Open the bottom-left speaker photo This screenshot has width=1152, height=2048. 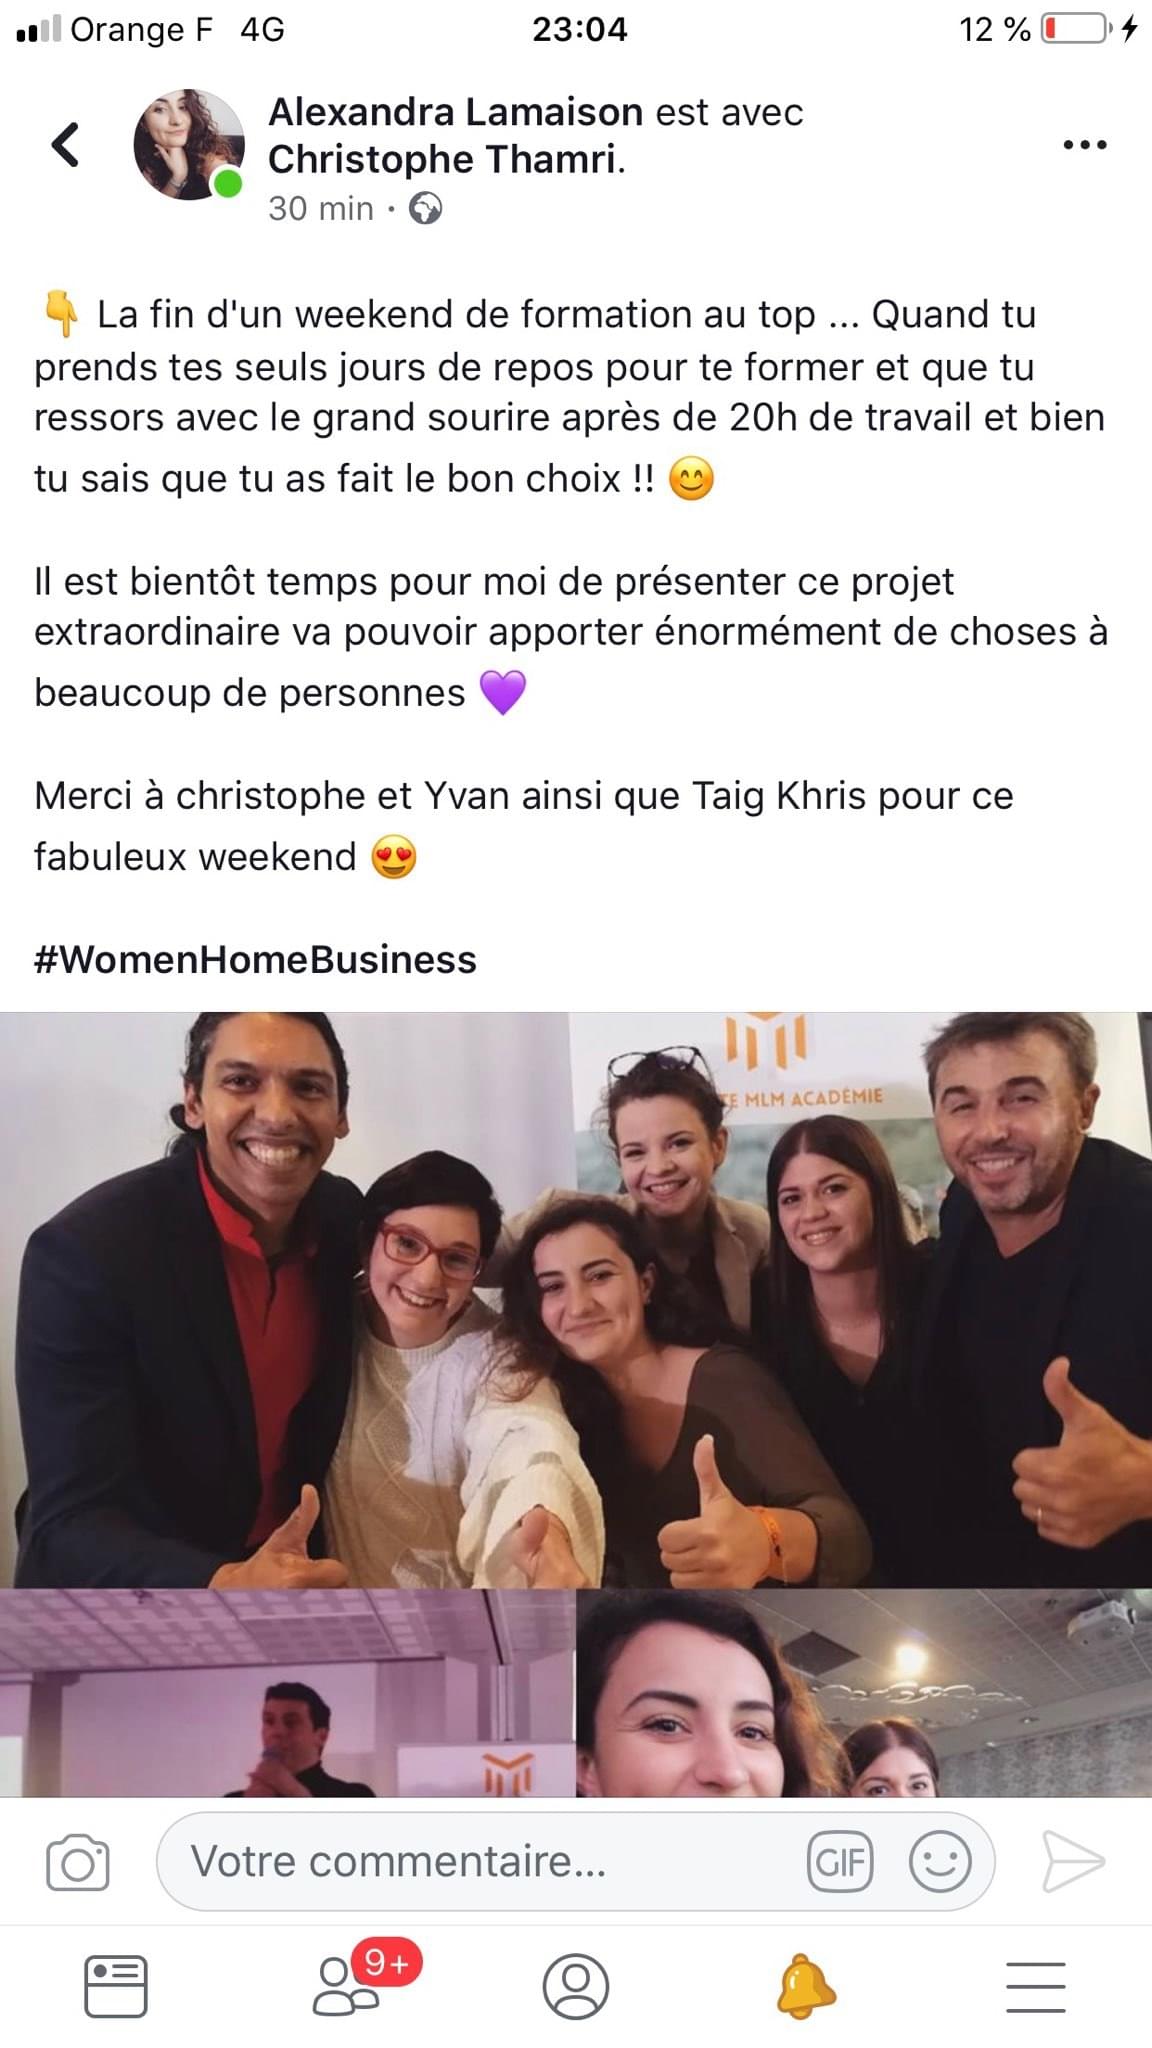pyautogui.click(x=286, y=1693)
